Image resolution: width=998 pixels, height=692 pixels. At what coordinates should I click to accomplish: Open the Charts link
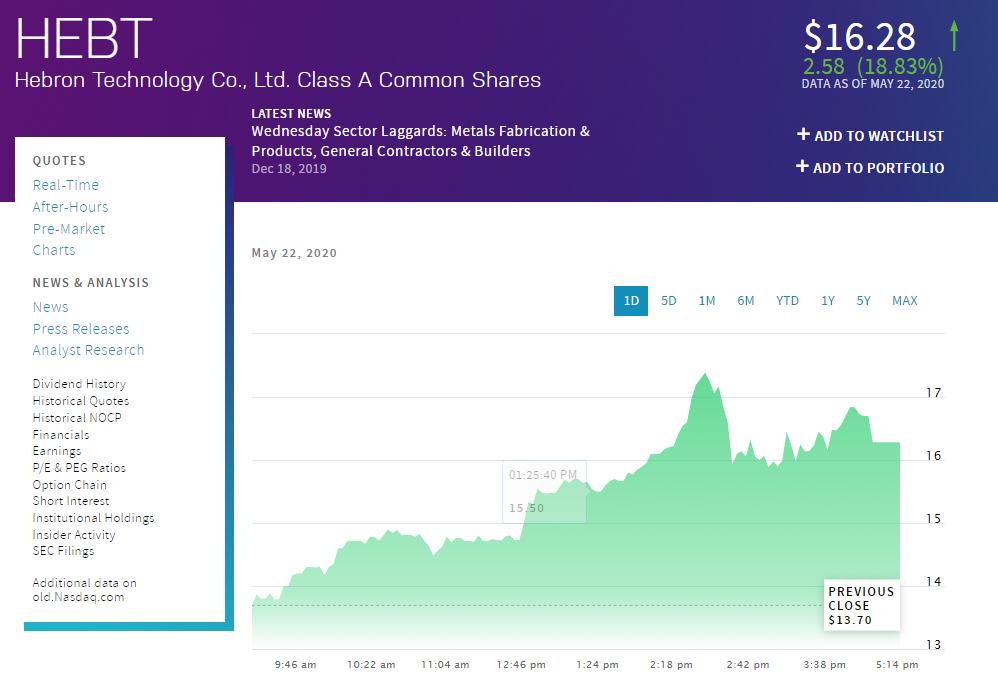coord(53,250)
